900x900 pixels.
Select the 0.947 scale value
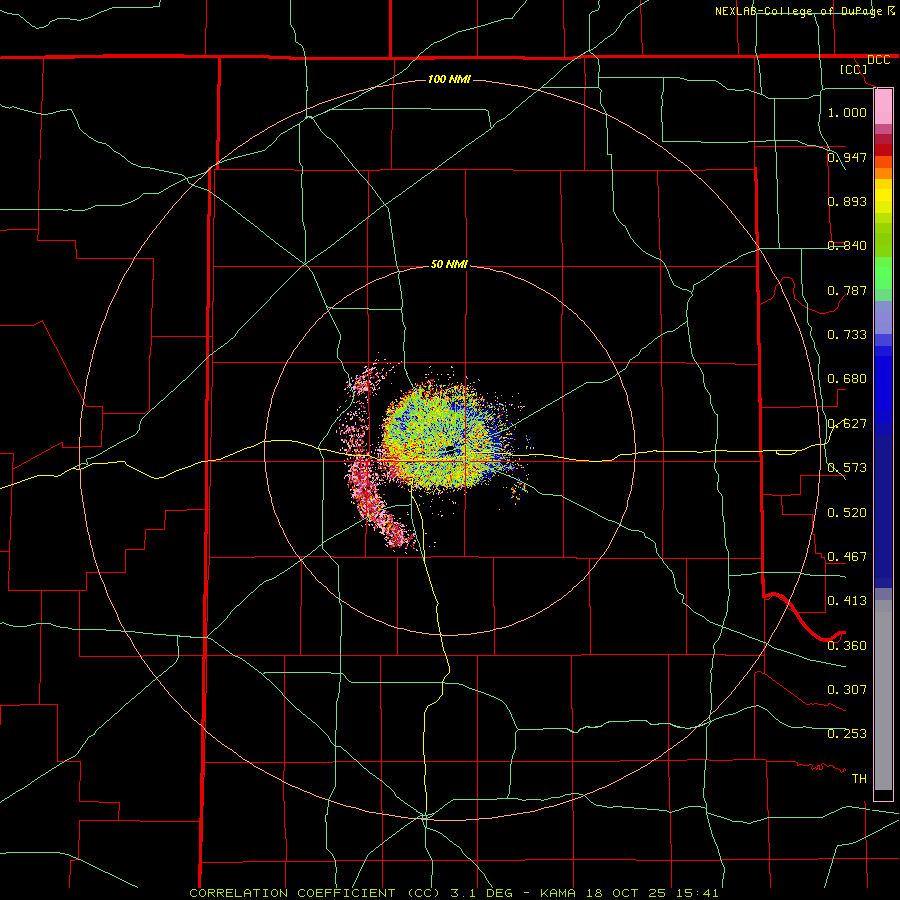pos(847,157)
